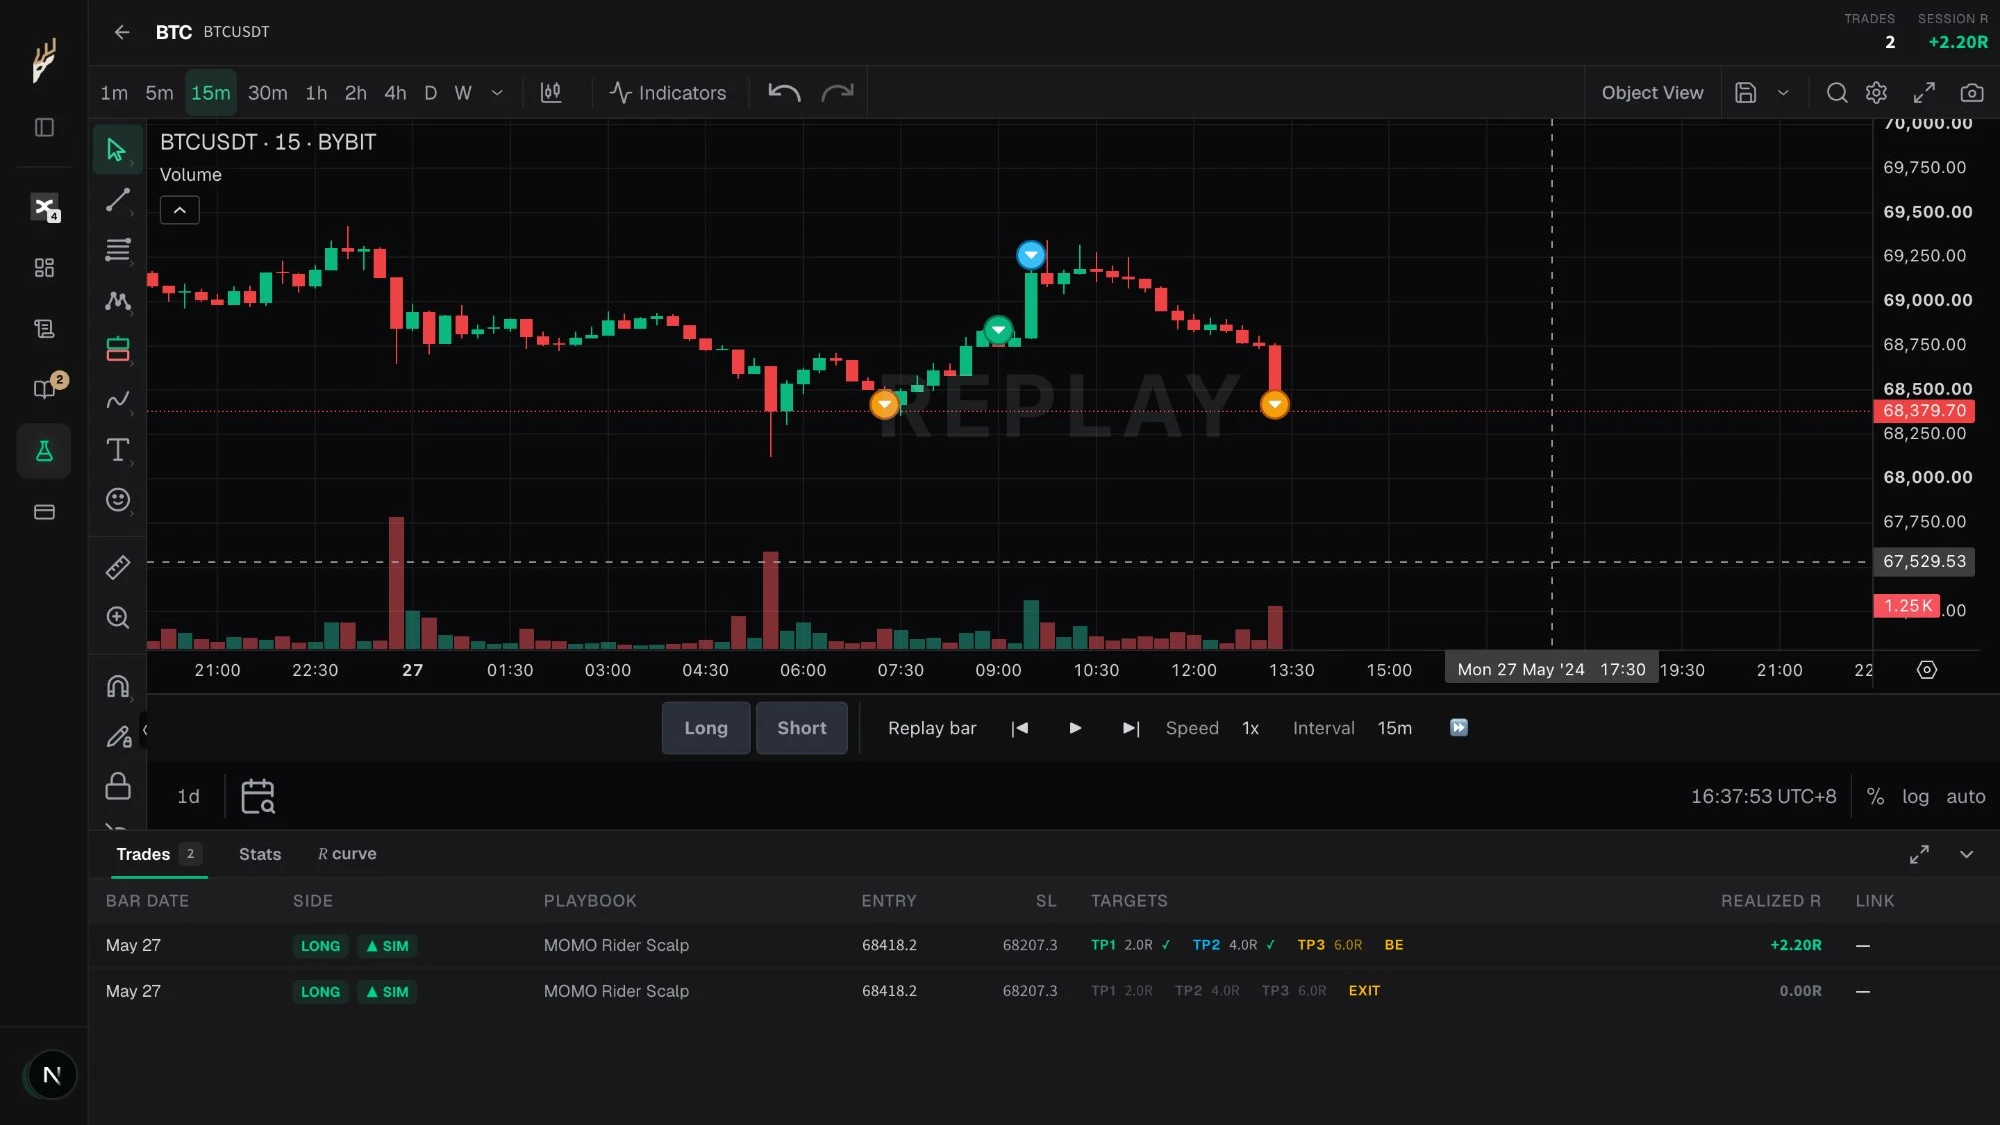Screen dimensions: 2000x1125
Task: Select the cursor arrow tool
Action: (117, 150)
